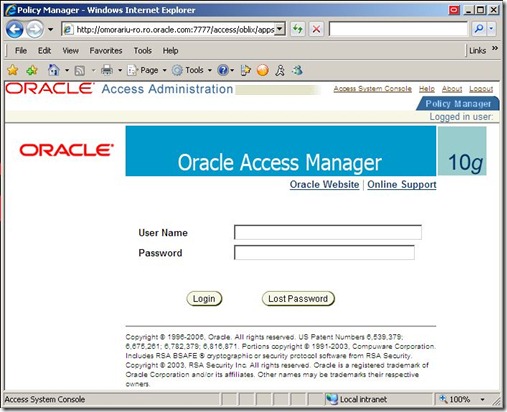This screenshot has height=412, width=507.
Task: Open the feeds dropdown arrow
Action: point(93,70)
